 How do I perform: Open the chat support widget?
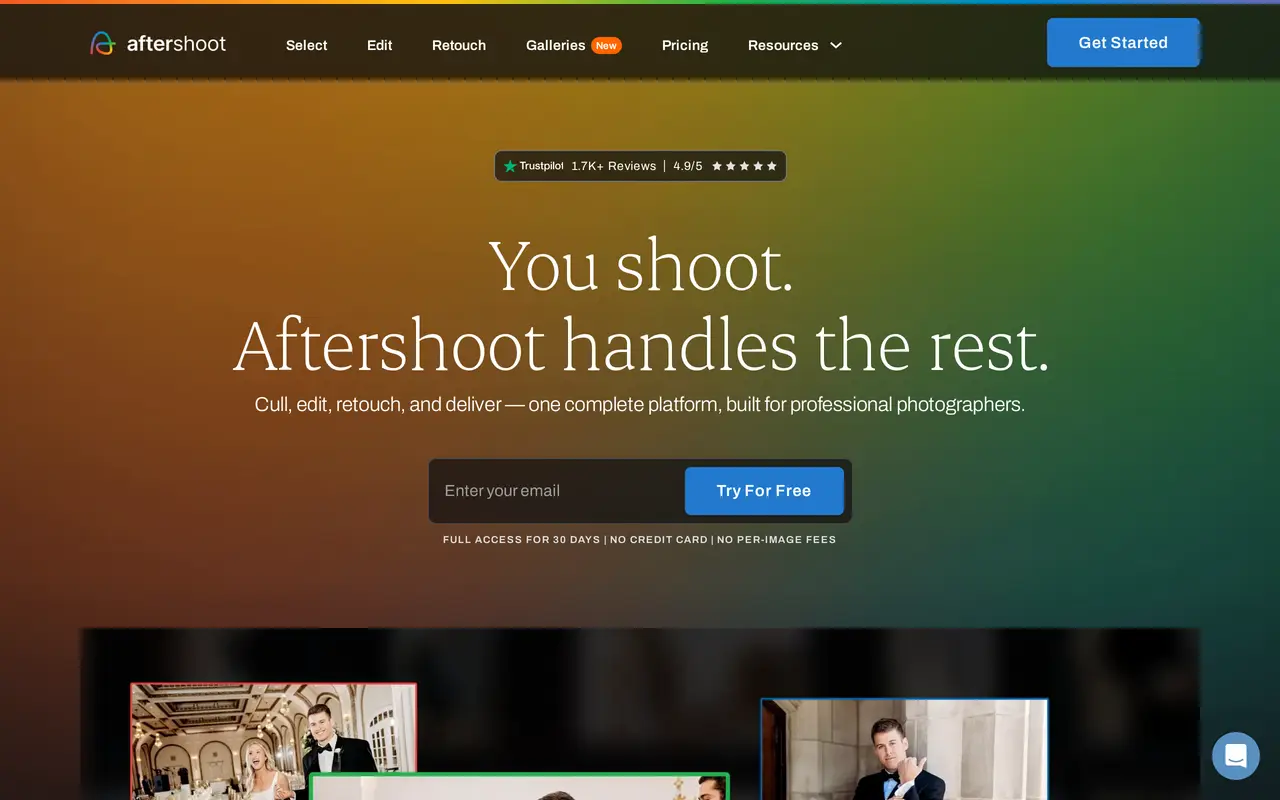(1236, 756)
